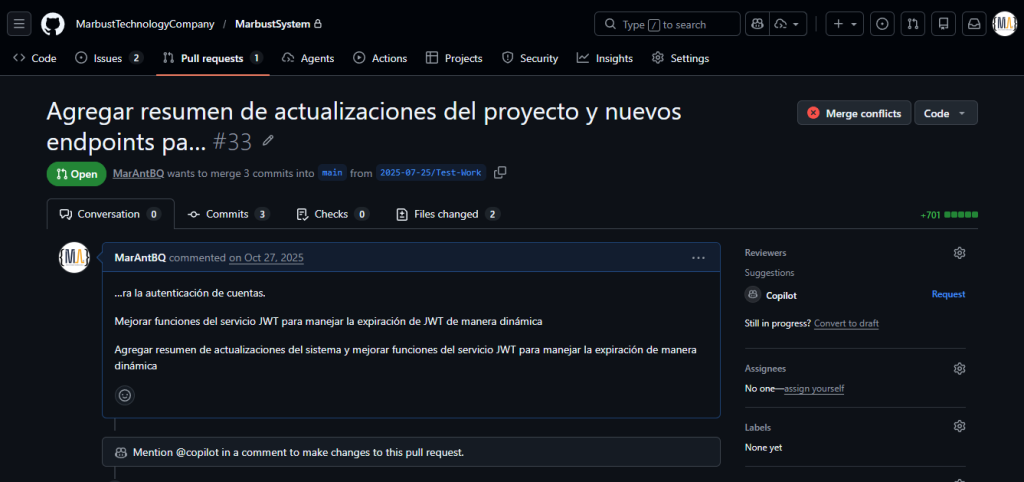This screenshot has height=482, width=1024.
Task: Expand the create new plus dropdown
Action: tap(845, 24)
